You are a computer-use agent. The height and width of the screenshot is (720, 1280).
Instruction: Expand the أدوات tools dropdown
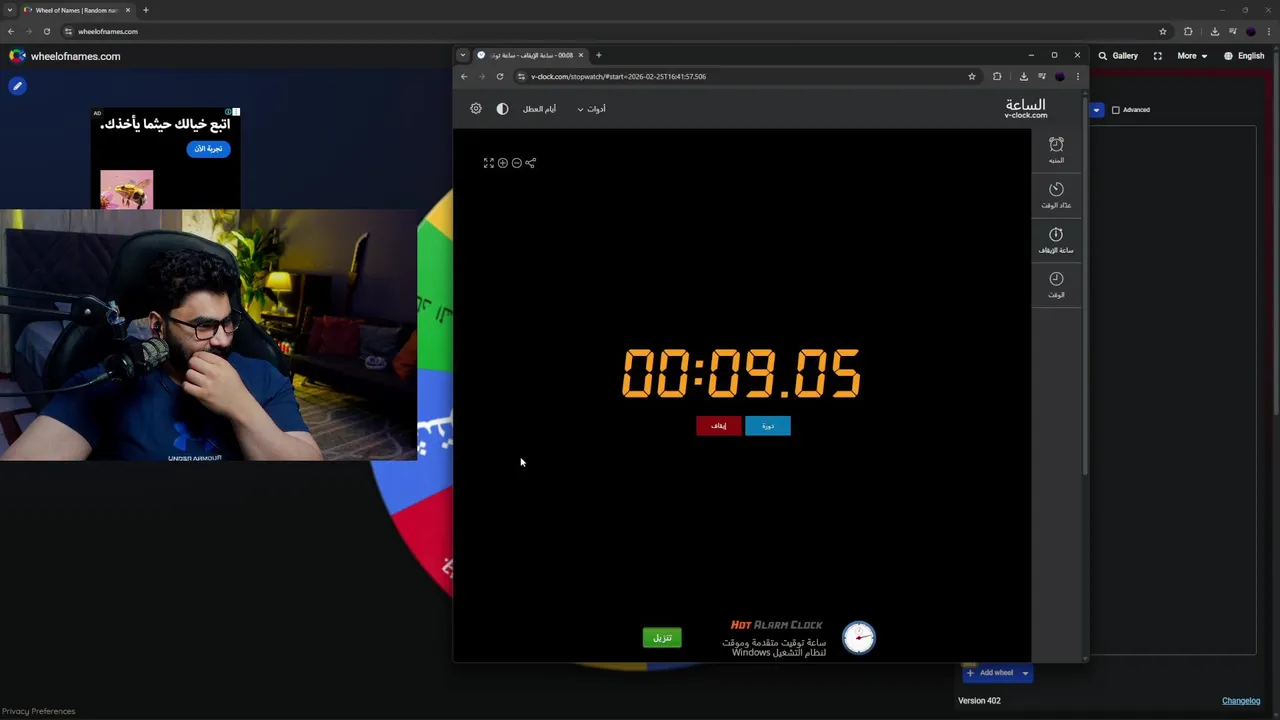pyautogui.click(x=591, y=109)
